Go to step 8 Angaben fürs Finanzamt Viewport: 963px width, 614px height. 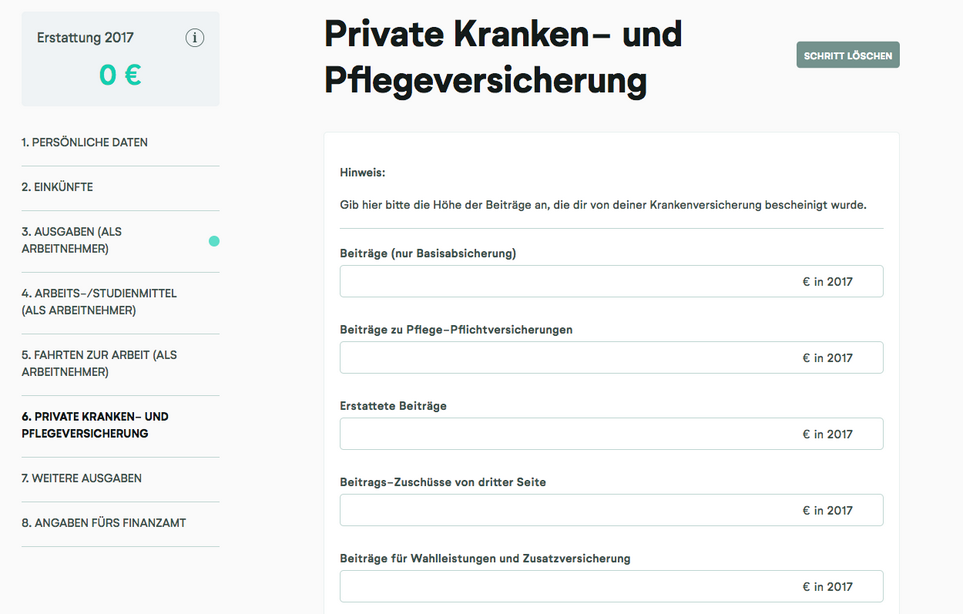pos(104,523)
